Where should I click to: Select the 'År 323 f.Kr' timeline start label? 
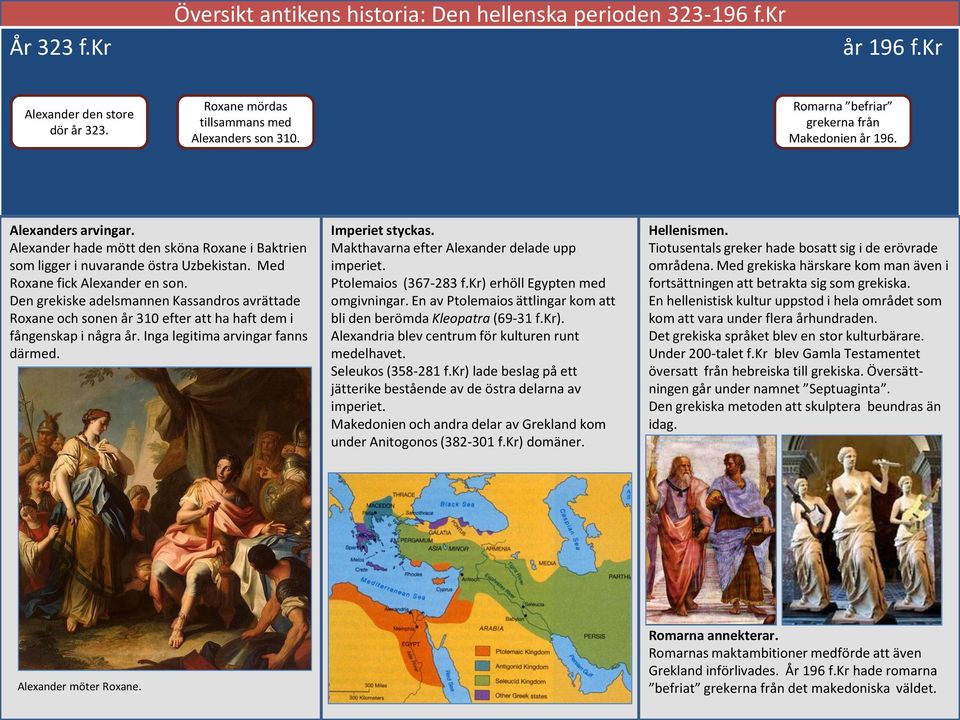pyautogui.click(x=60, y=47)
